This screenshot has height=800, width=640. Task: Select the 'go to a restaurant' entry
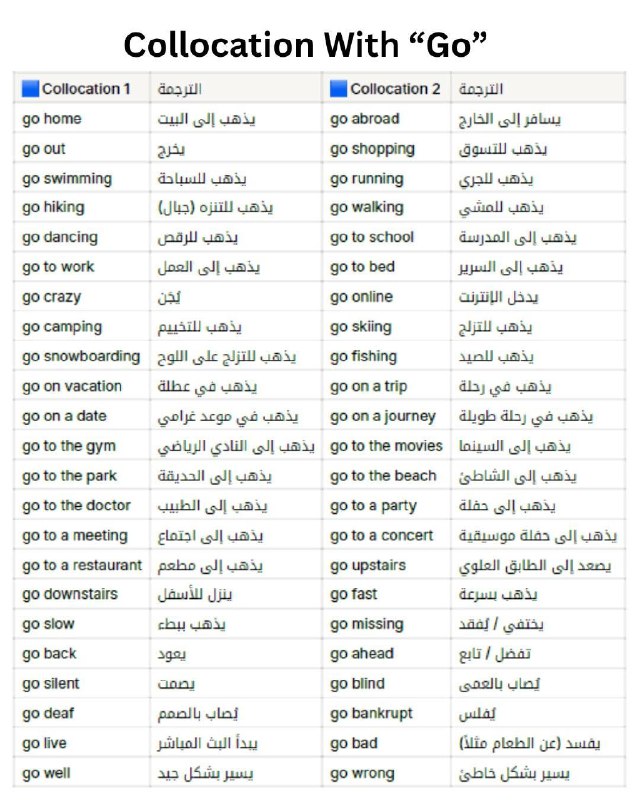[82, 565]
